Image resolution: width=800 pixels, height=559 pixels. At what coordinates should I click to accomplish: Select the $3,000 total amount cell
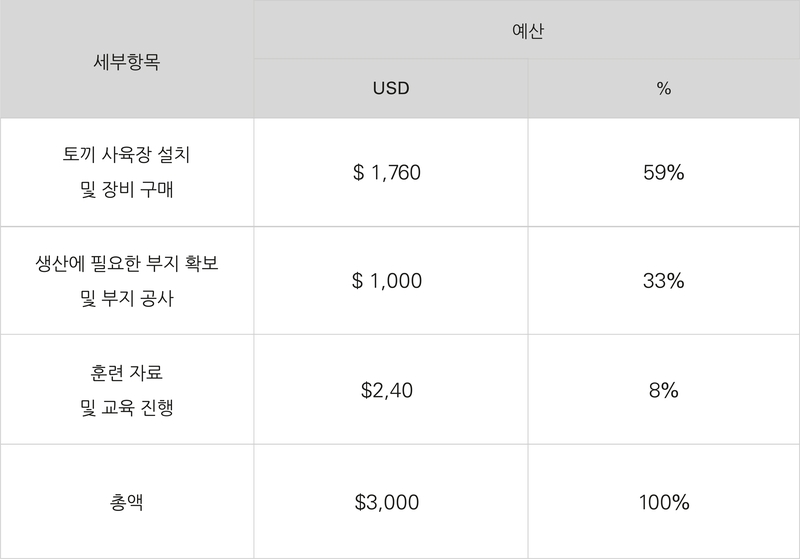pyautogui.click(x=391, y=502)
